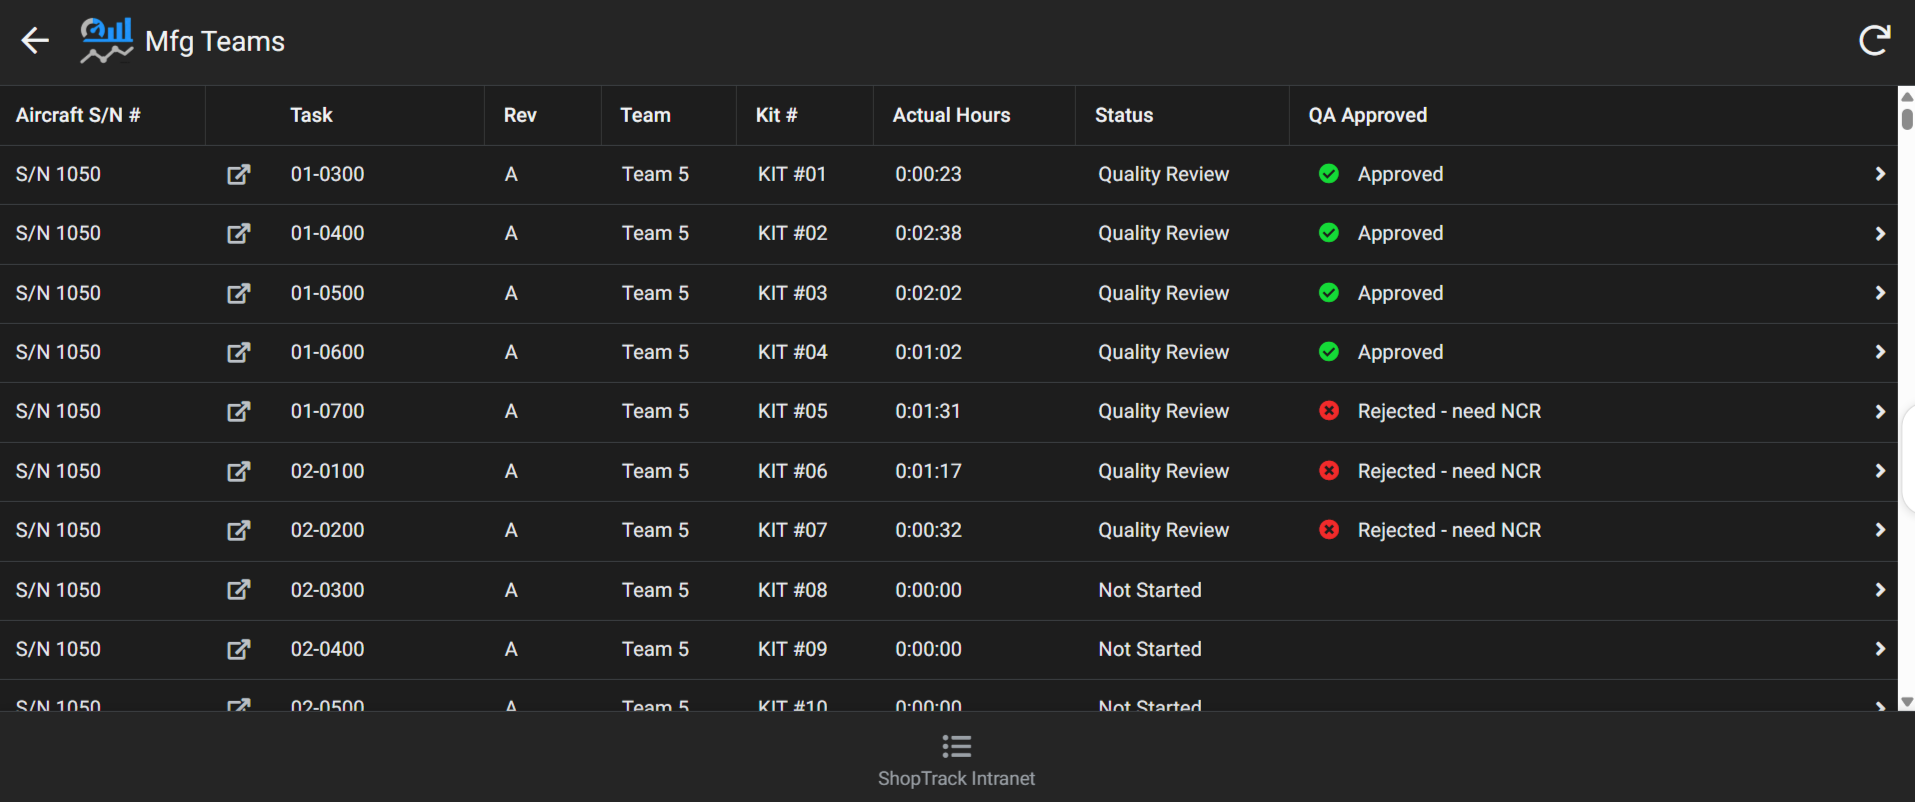This screenshot has width=1915, height=802.
Task: Expand row chevron for task 02-0300
Action: pyautogui.click(x=1880, y=590)
